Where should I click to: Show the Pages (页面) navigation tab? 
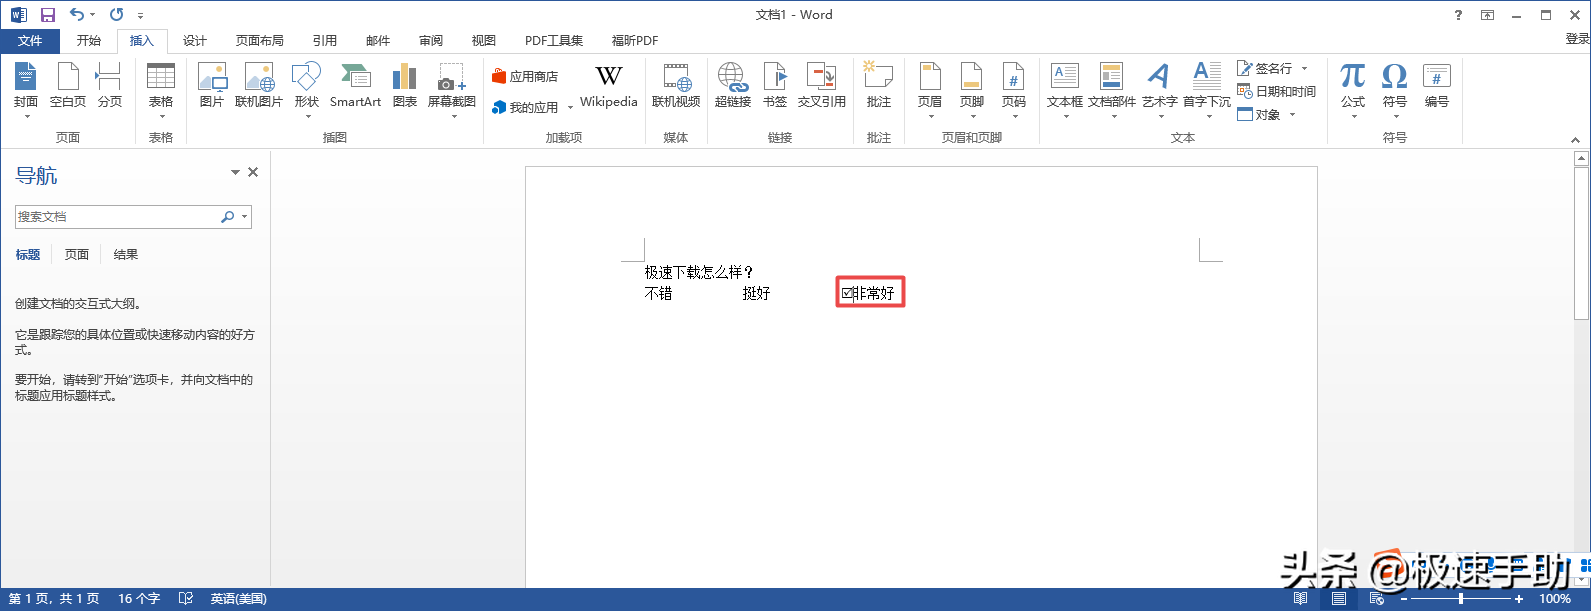pos(77,255)
